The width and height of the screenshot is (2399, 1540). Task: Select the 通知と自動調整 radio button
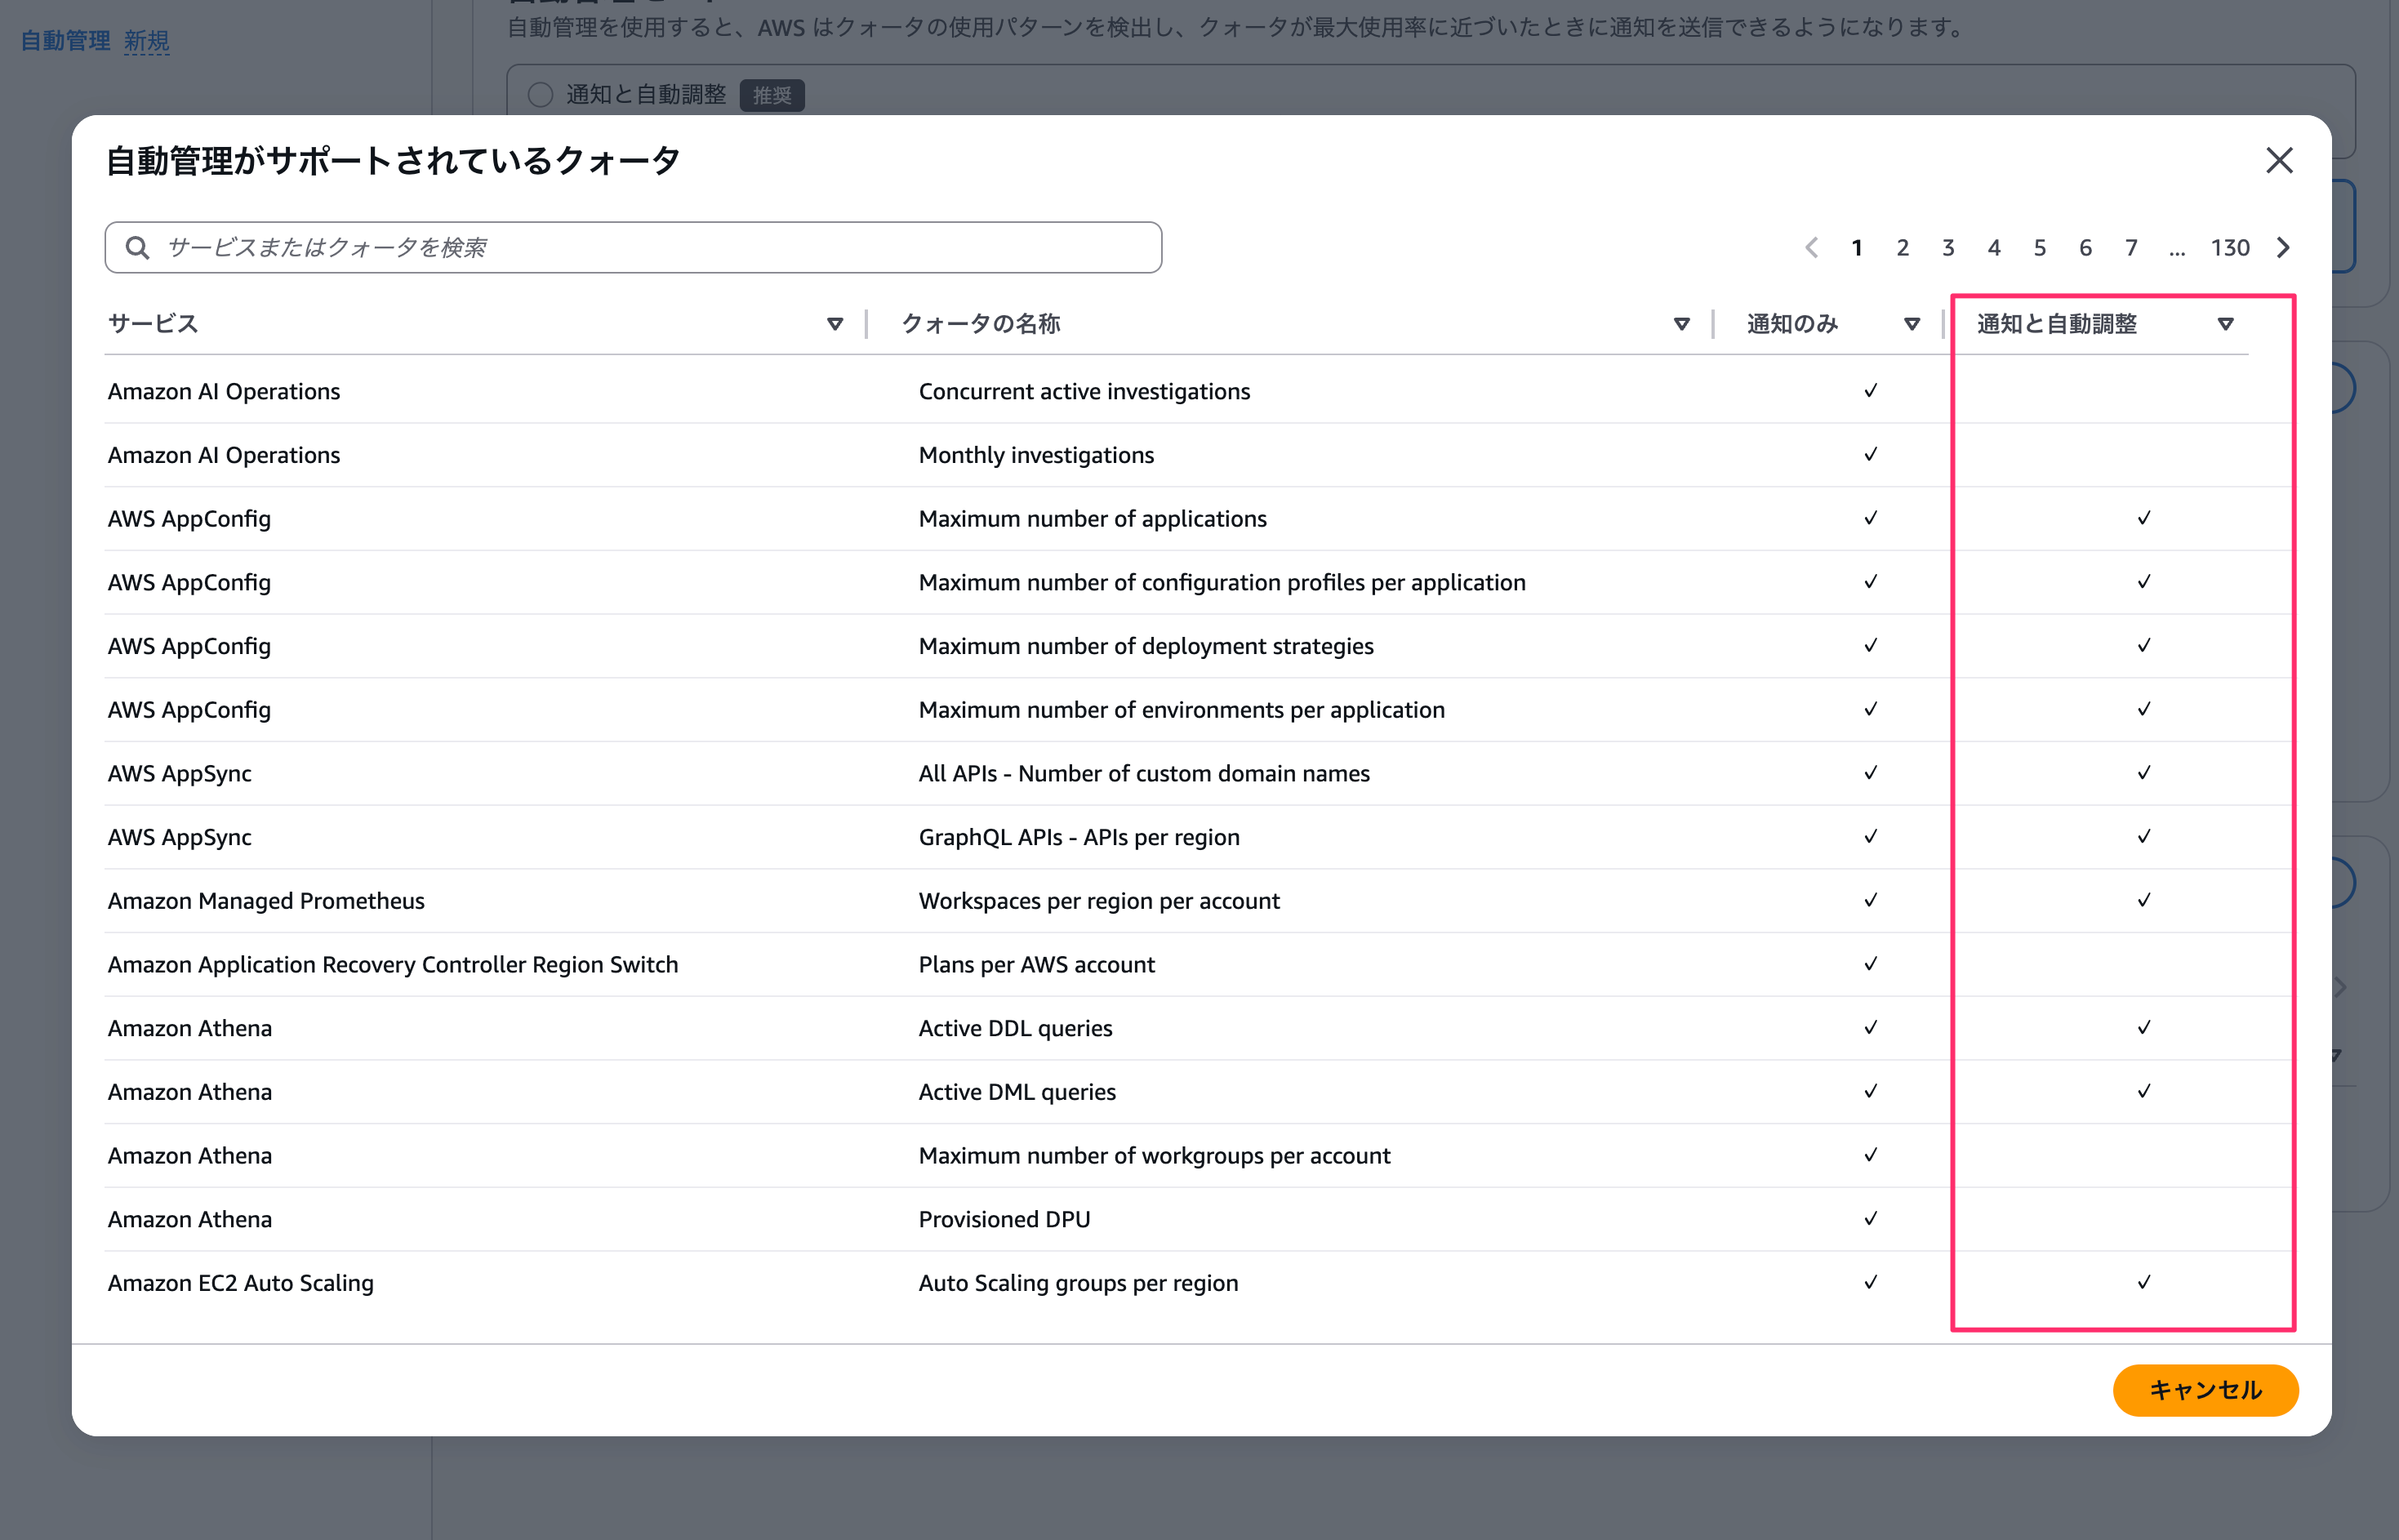pos(540,95)
